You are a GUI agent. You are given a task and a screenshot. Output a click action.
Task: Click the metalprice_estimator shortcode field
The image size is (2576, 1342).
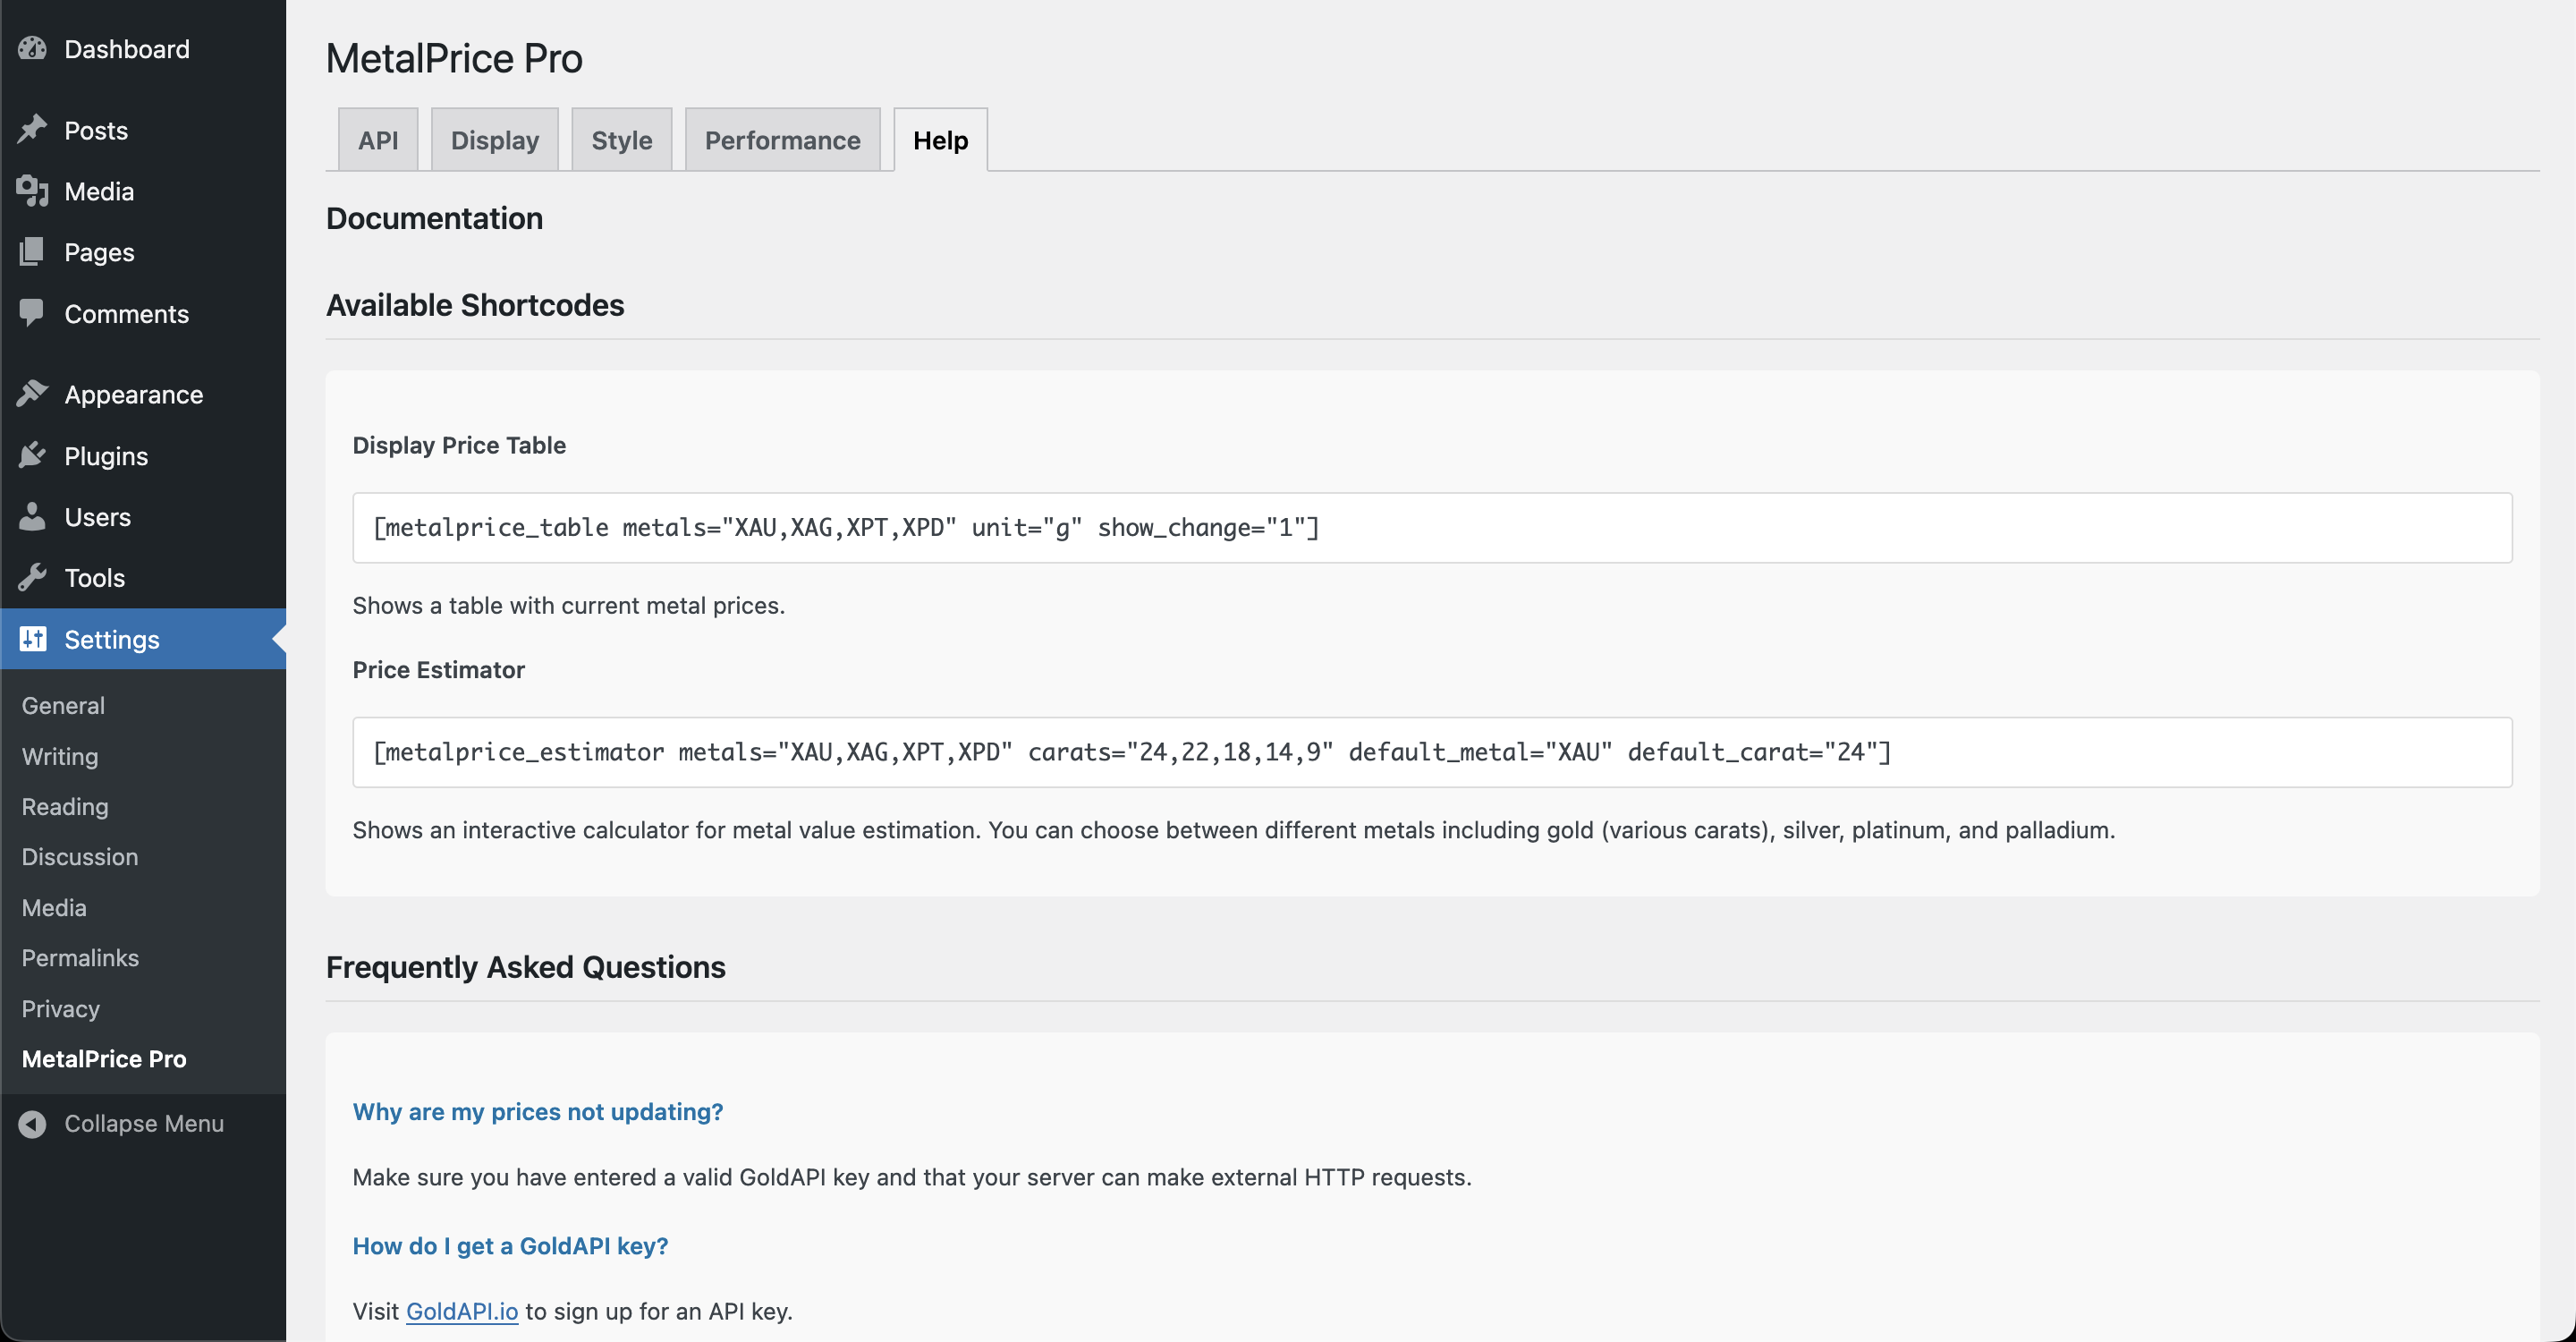[x=1431, y=752]
